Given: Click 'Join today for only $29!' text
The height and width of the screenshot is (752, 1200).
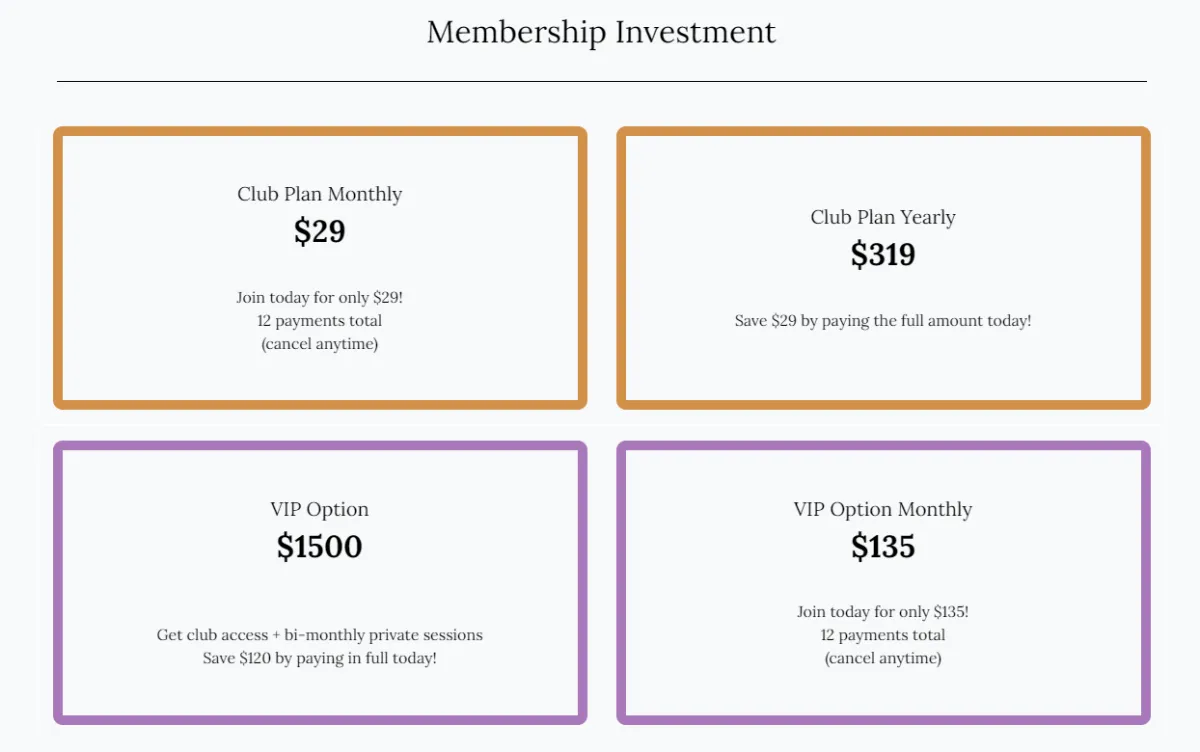Looking at the screenshot, I should pos(320,297).
